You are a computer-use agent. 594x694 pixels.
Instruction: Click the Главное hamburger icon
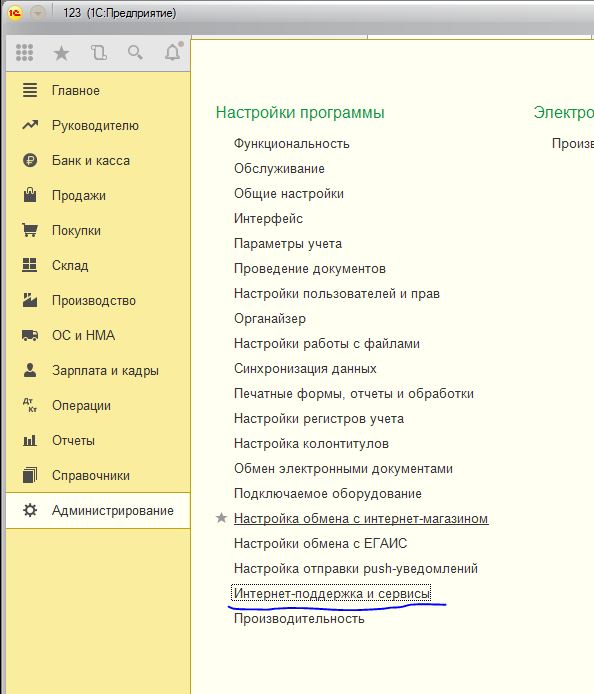pyautogui.click(x=30, y=90)
